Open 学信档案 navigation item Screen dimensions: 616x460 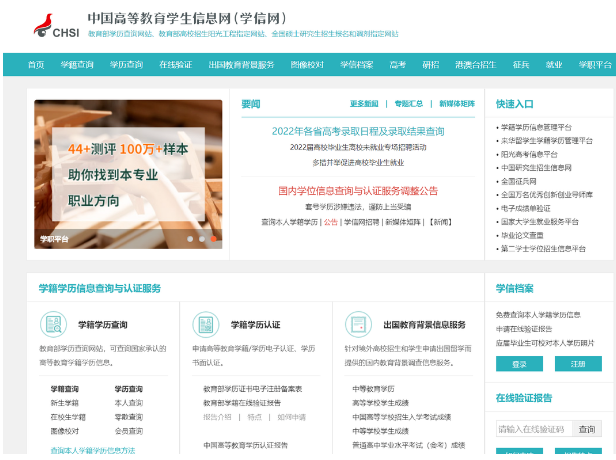tap(357, 65)
